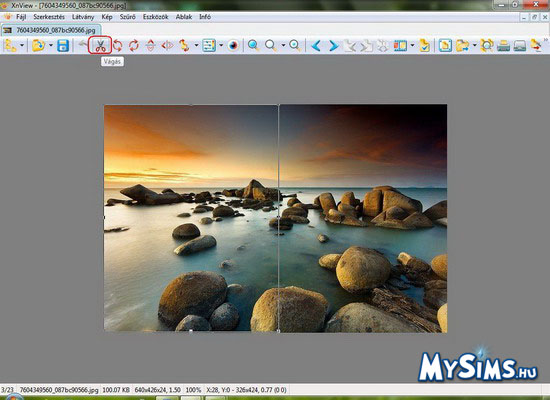
Task: Go to previous image with left arrow
Action: (x=316, y=46)
